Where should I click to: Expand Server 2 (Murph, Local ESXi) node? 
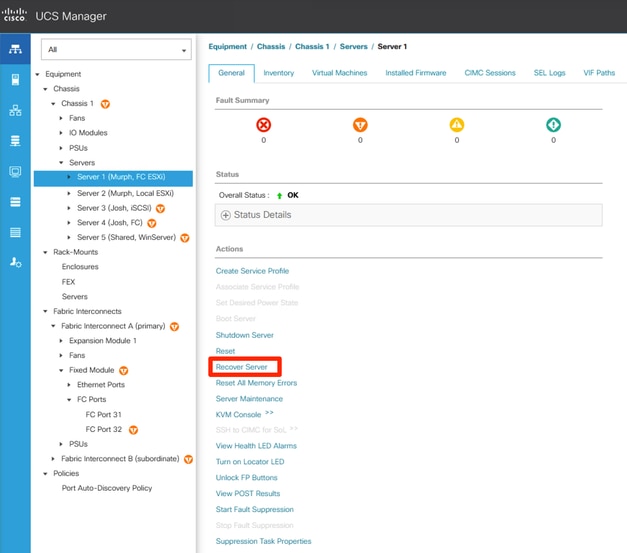[69, 194]
